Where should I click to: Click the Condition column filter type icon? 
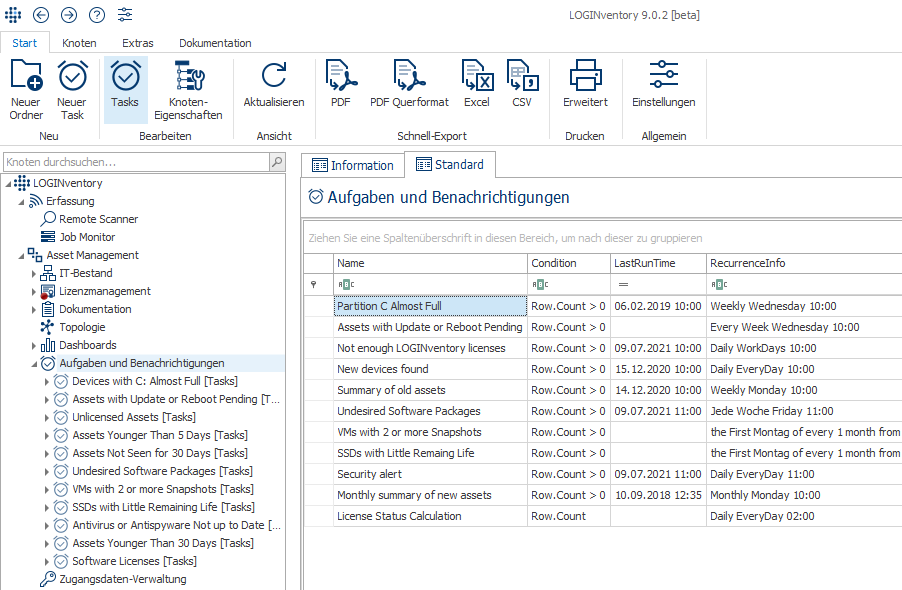point(540,285)
